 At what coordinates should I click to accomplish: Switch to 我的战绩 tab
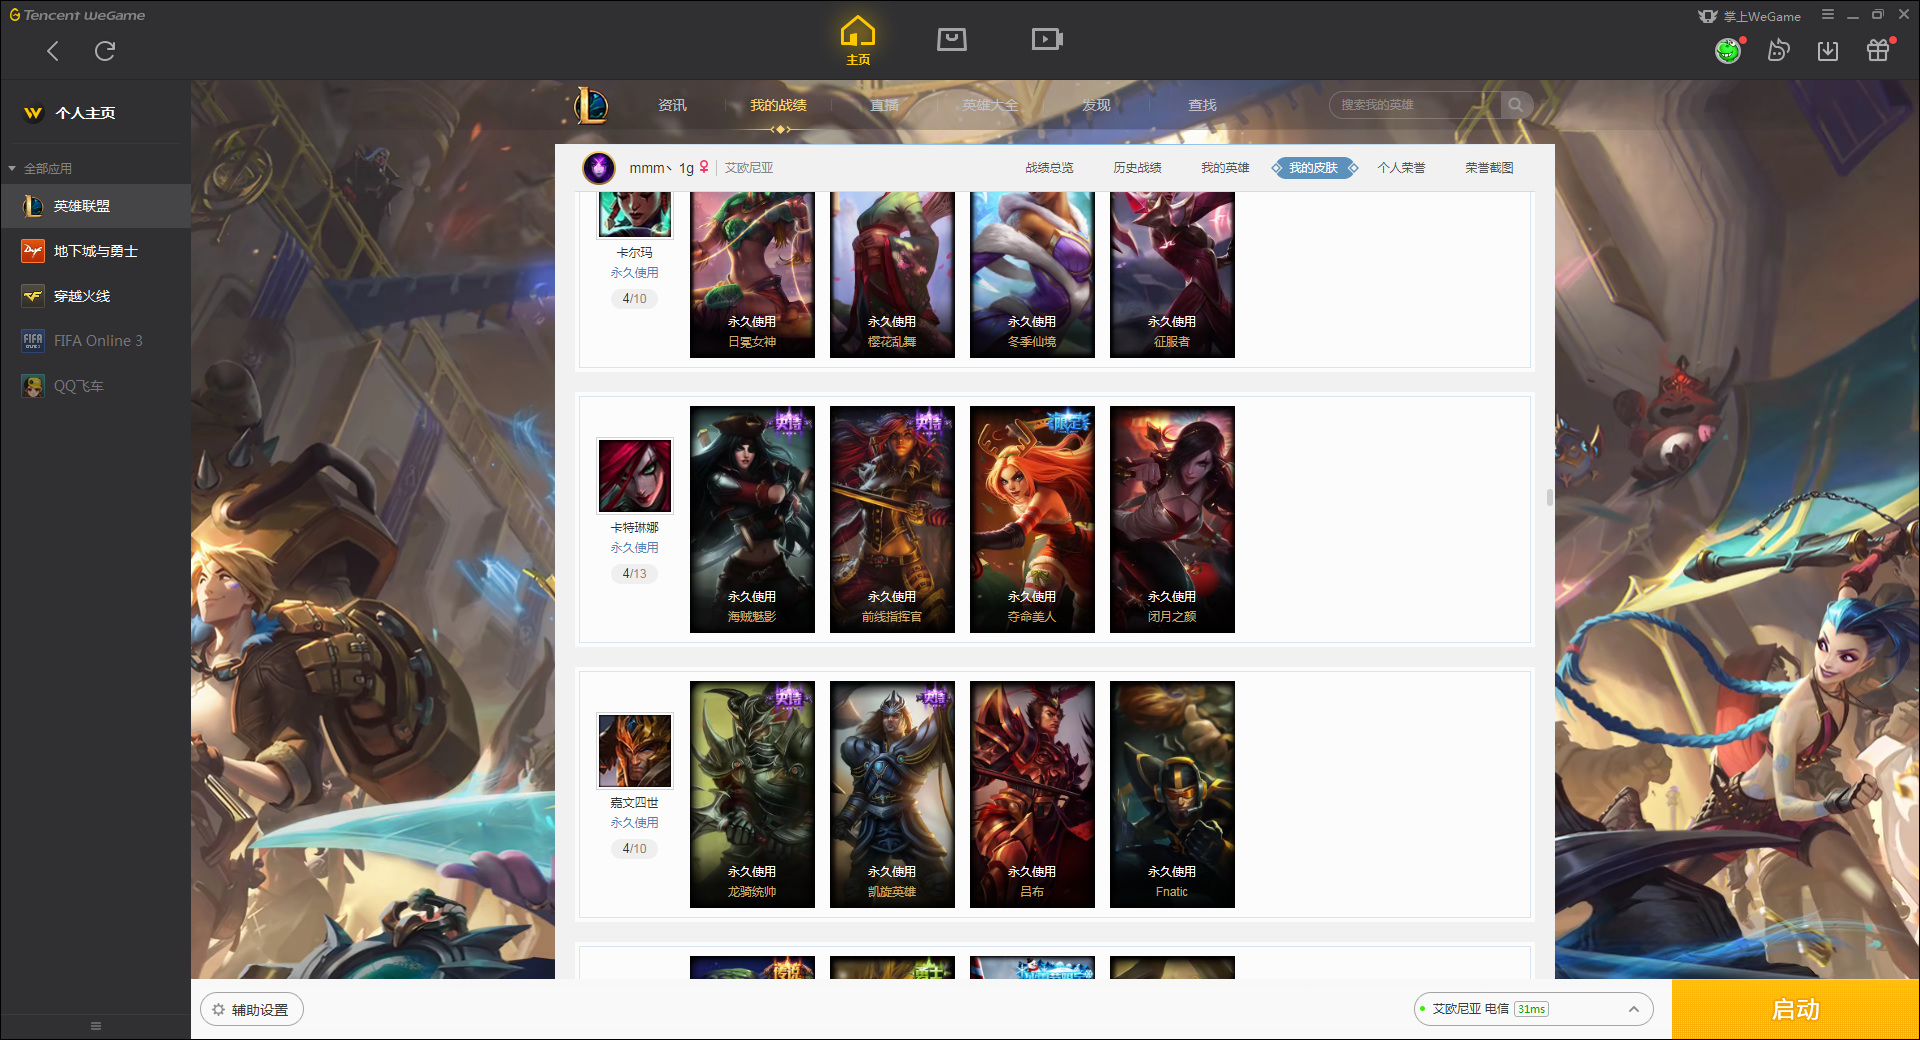tap(778, 105)
